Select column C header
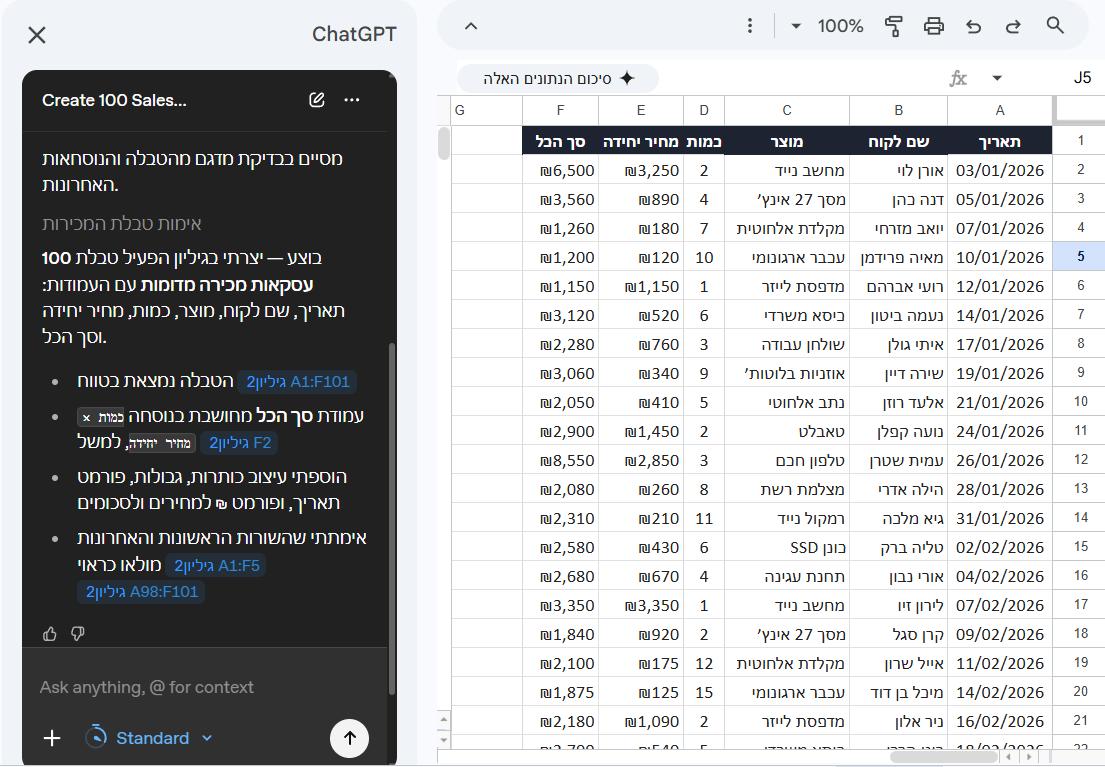1105x767 pixels. pos(787,110)
